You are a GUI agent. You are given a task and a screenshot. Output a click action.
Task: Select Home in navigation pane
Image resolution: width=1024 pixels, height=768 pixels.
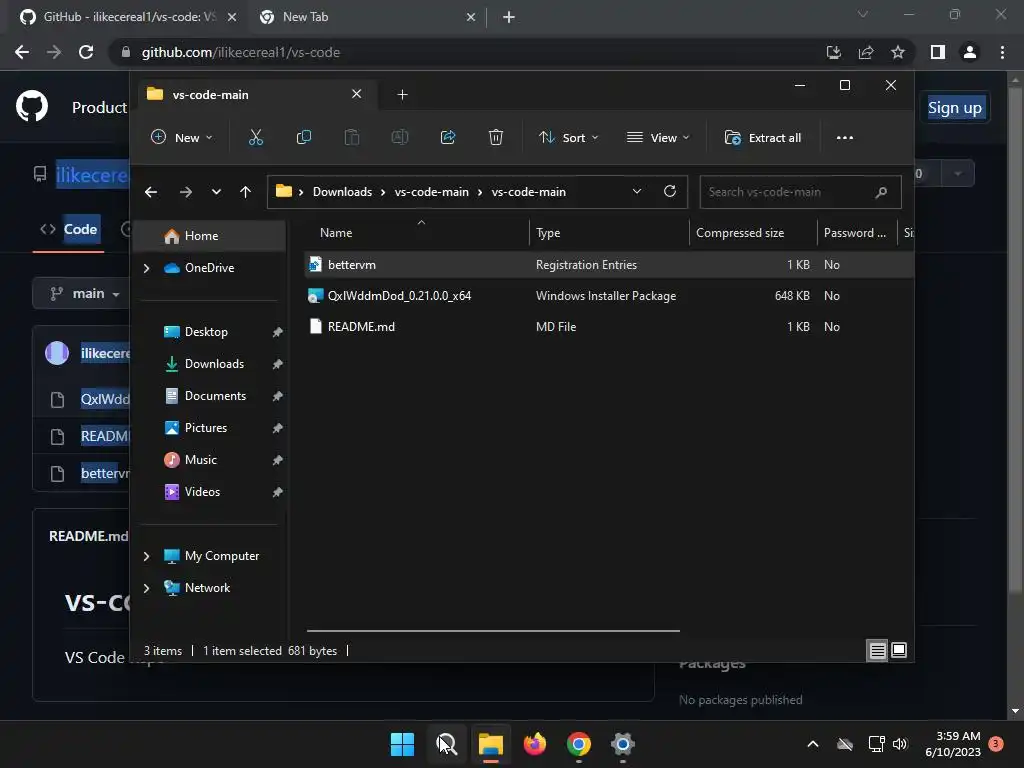tap(209, 236)
